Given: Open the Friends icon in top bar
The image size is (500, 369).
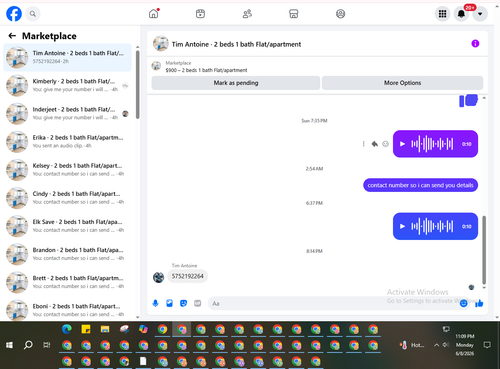Looking at the screenshot, I should pos(247,14).
